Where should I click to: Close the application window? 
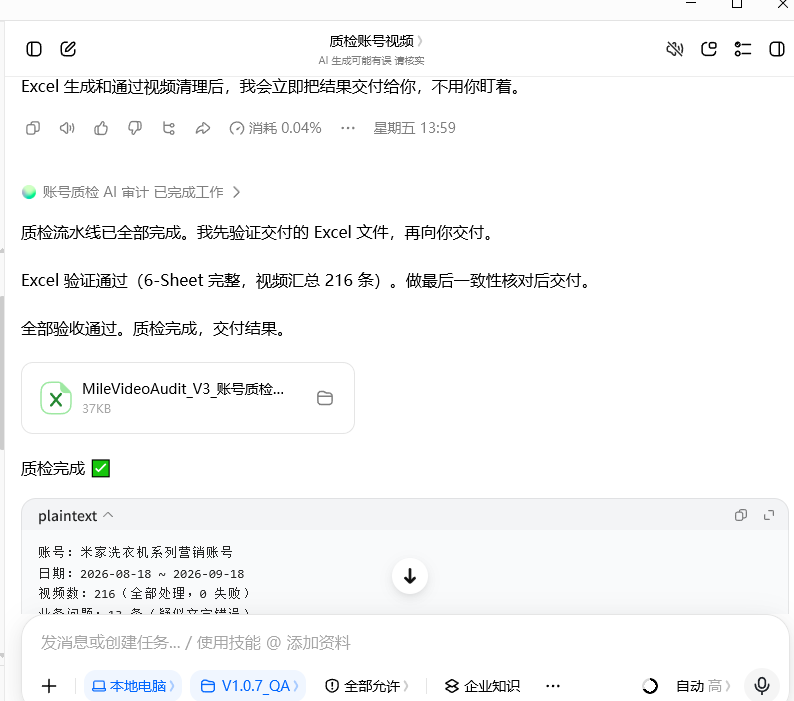coord(783,4)
